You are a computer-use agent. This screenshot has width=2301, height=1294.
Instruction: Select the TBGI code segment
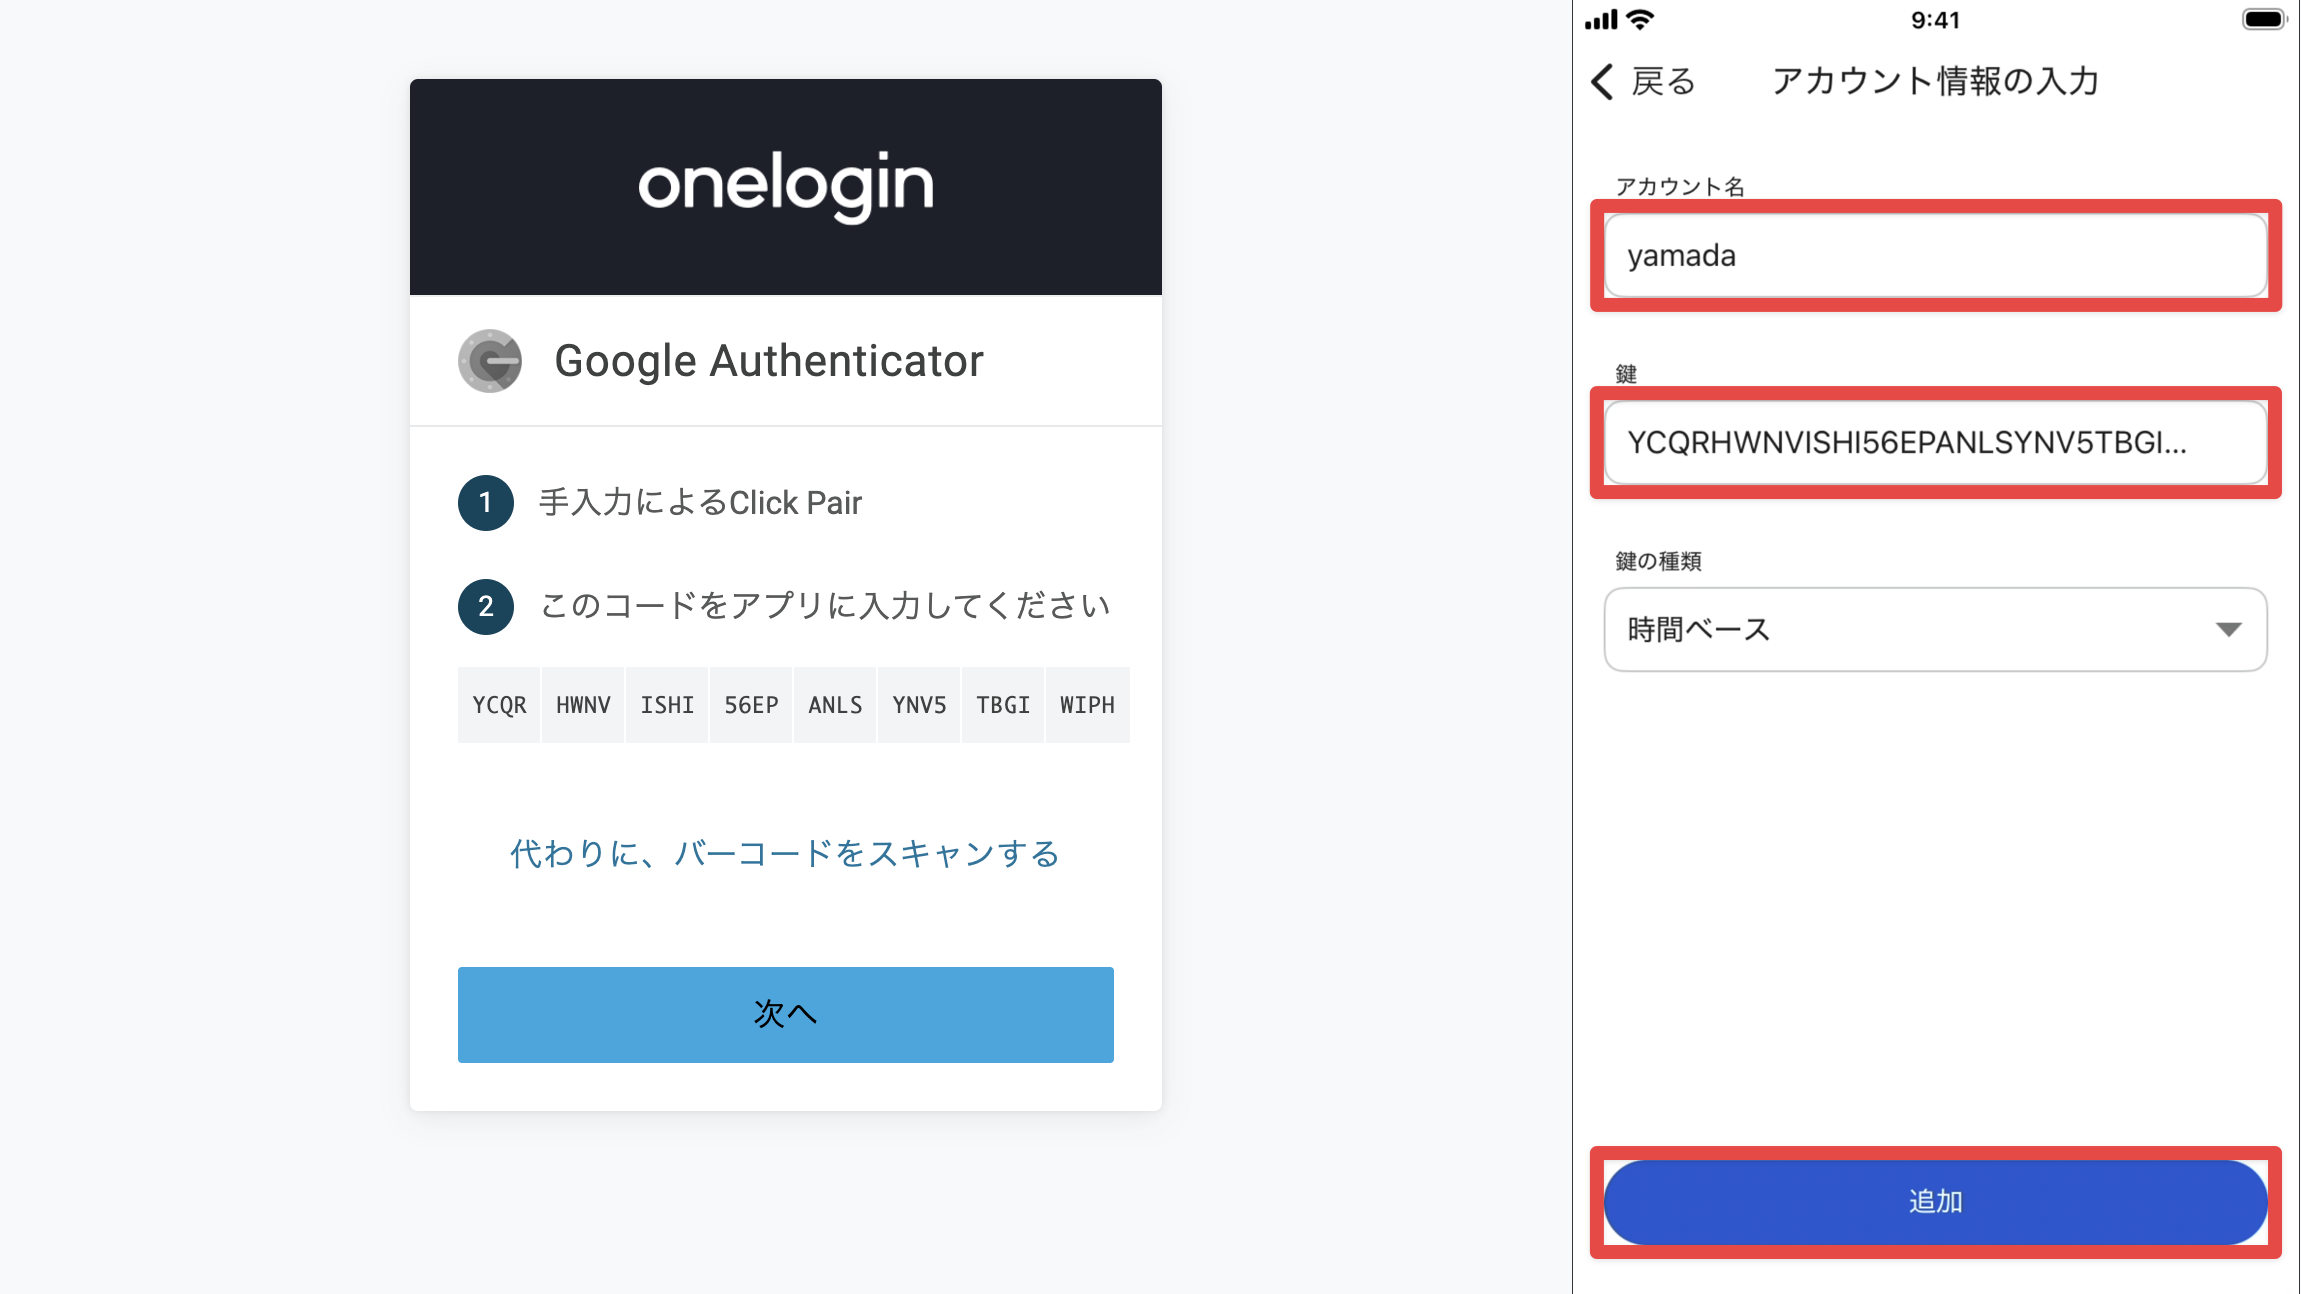tap(1003, 705)
